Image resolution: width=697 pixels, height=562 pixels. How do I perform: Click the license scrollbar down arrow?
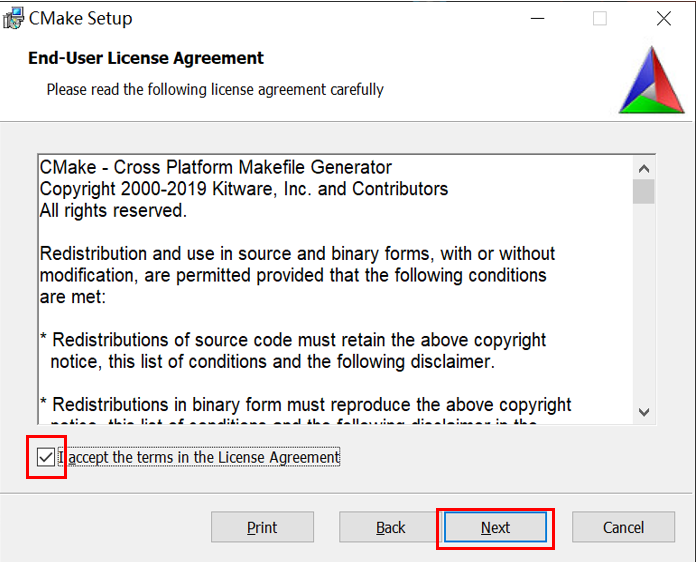point(644,412)
